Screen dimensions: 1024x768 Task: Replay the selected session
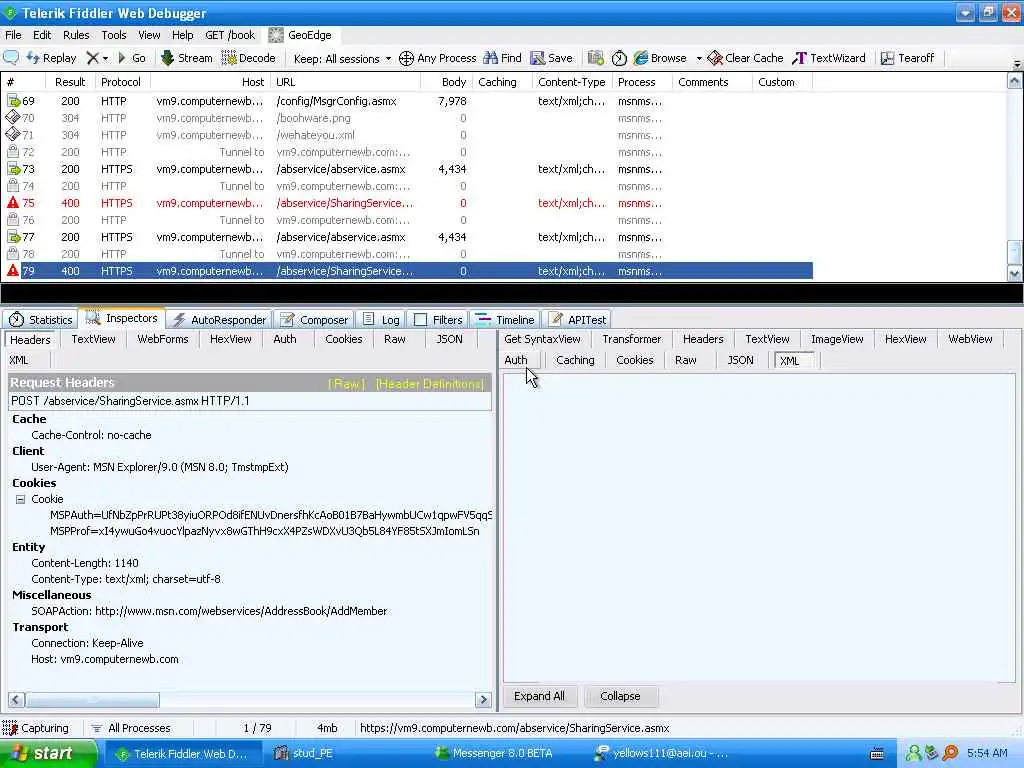[52, 58]
